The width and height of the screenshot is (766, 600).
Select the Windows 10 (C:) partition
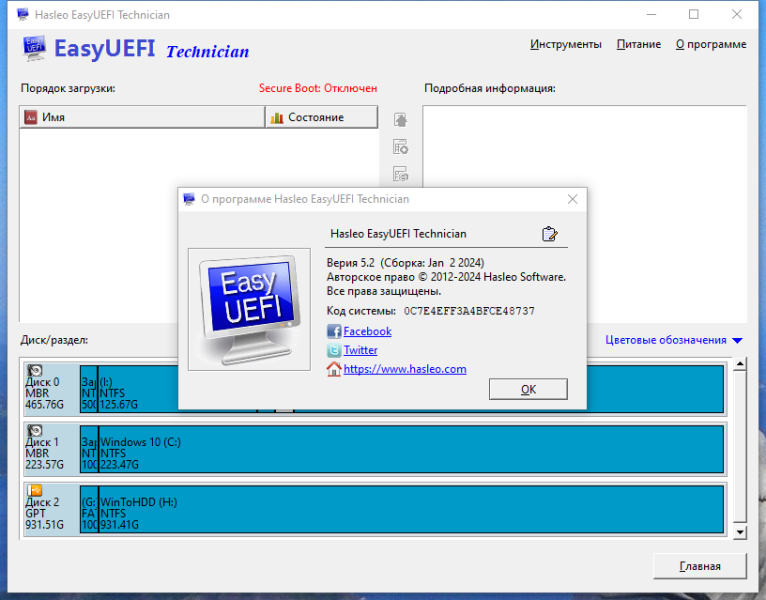[x=411, y=449]
